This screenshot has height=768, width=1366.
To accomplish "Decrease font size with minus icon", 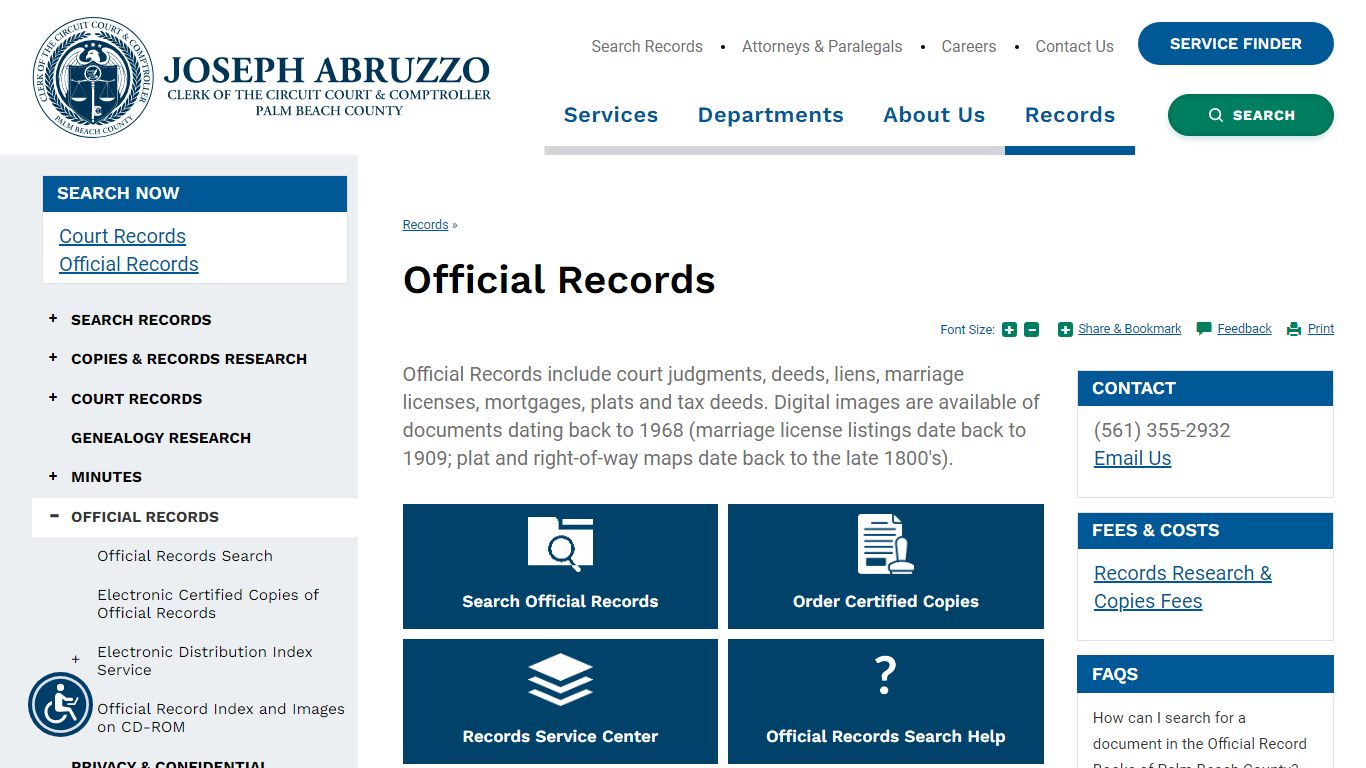I will coord(1032,329).
